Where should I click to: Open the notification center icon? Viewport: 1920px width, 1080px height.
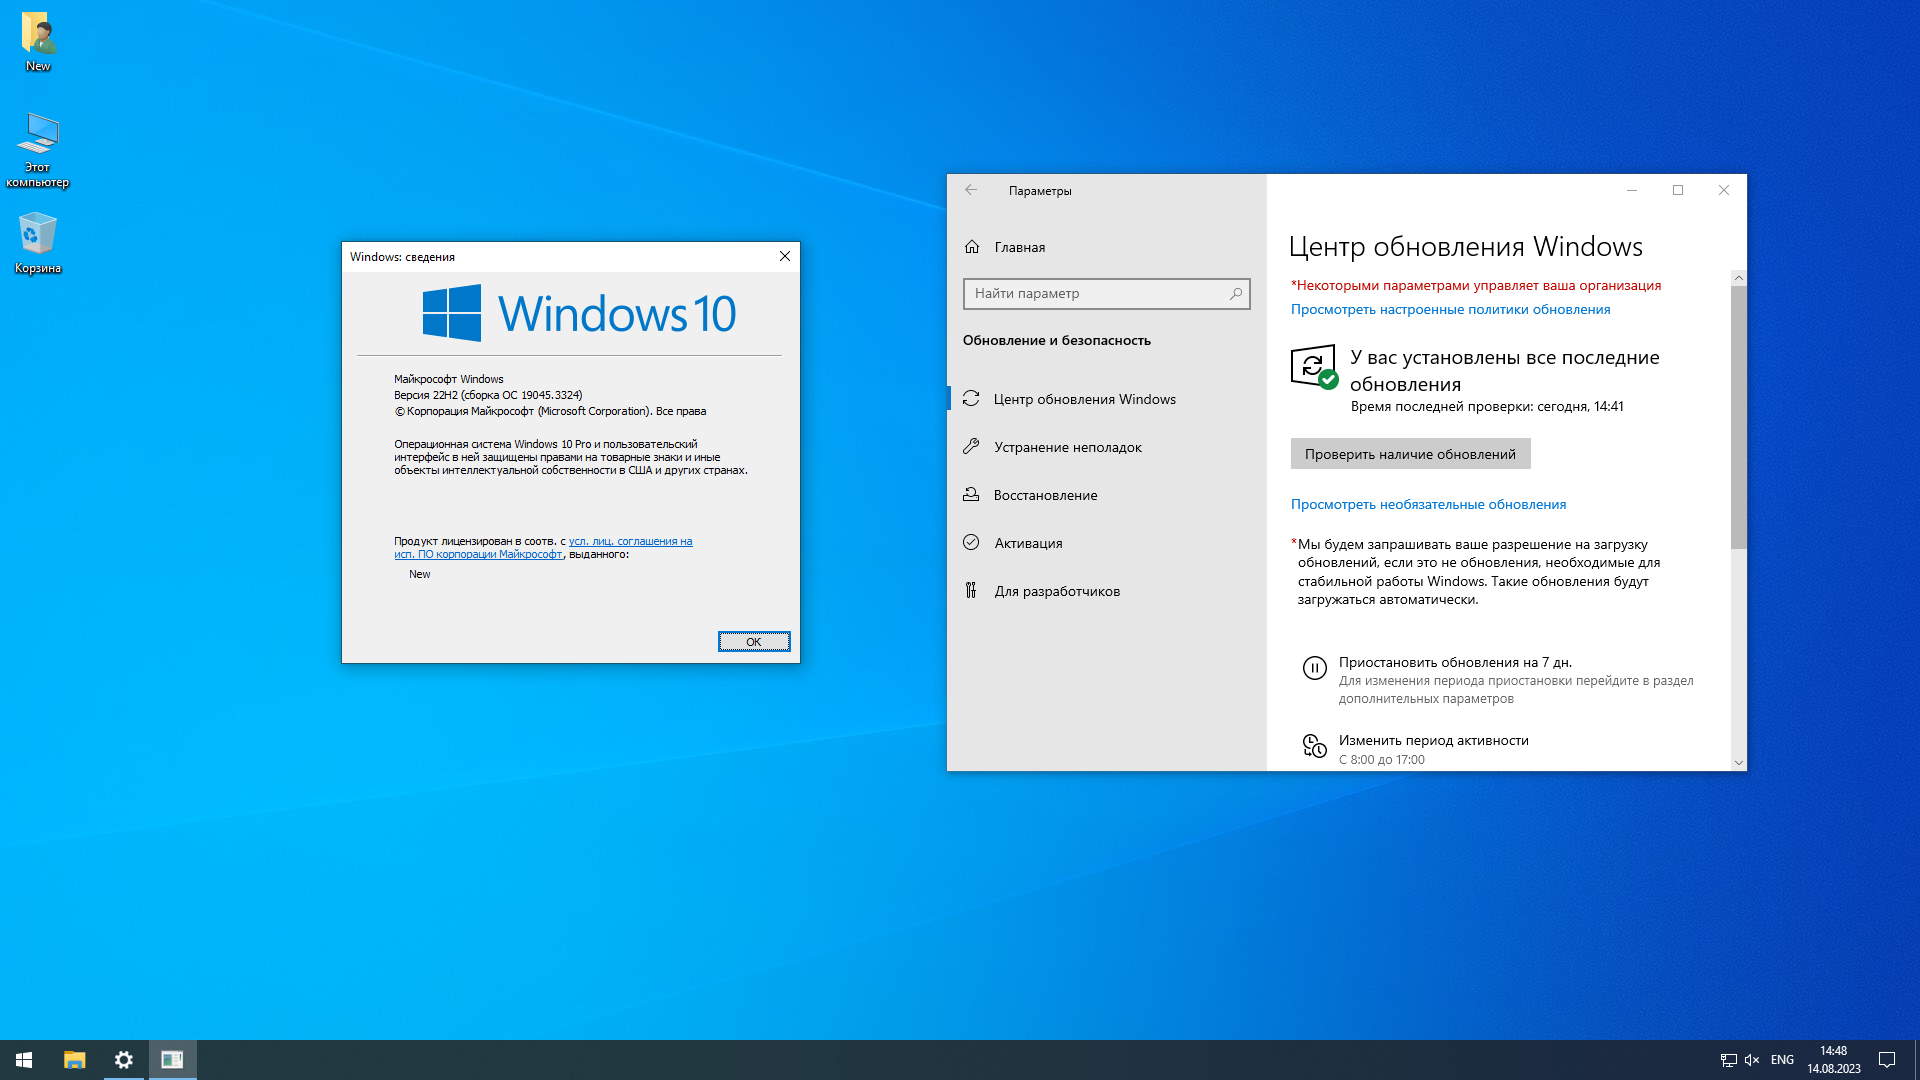point(1887,1059)
